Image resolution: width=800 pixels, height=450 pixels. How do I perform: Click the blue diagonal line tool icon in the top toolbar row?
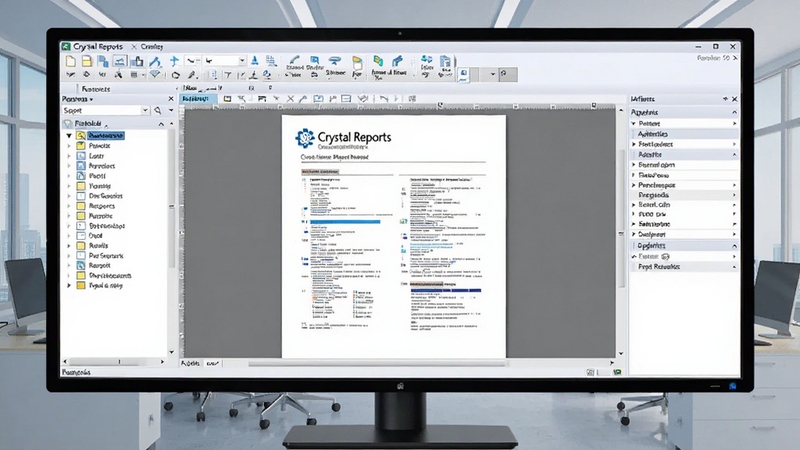(155, 62)
